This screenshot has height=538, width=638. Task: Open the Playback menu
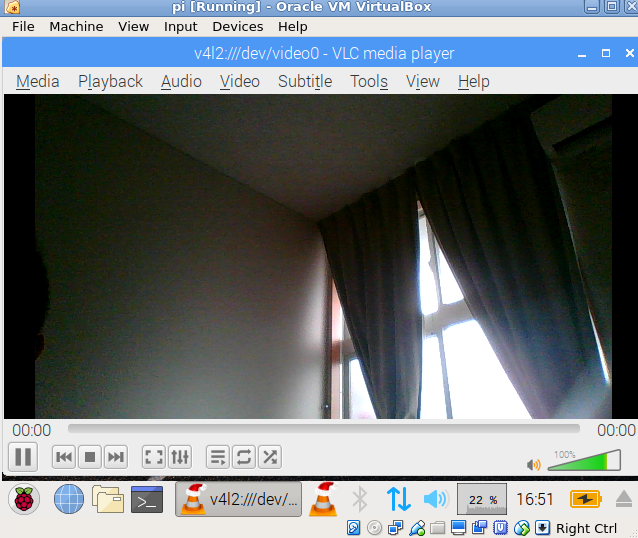(110, 81)
